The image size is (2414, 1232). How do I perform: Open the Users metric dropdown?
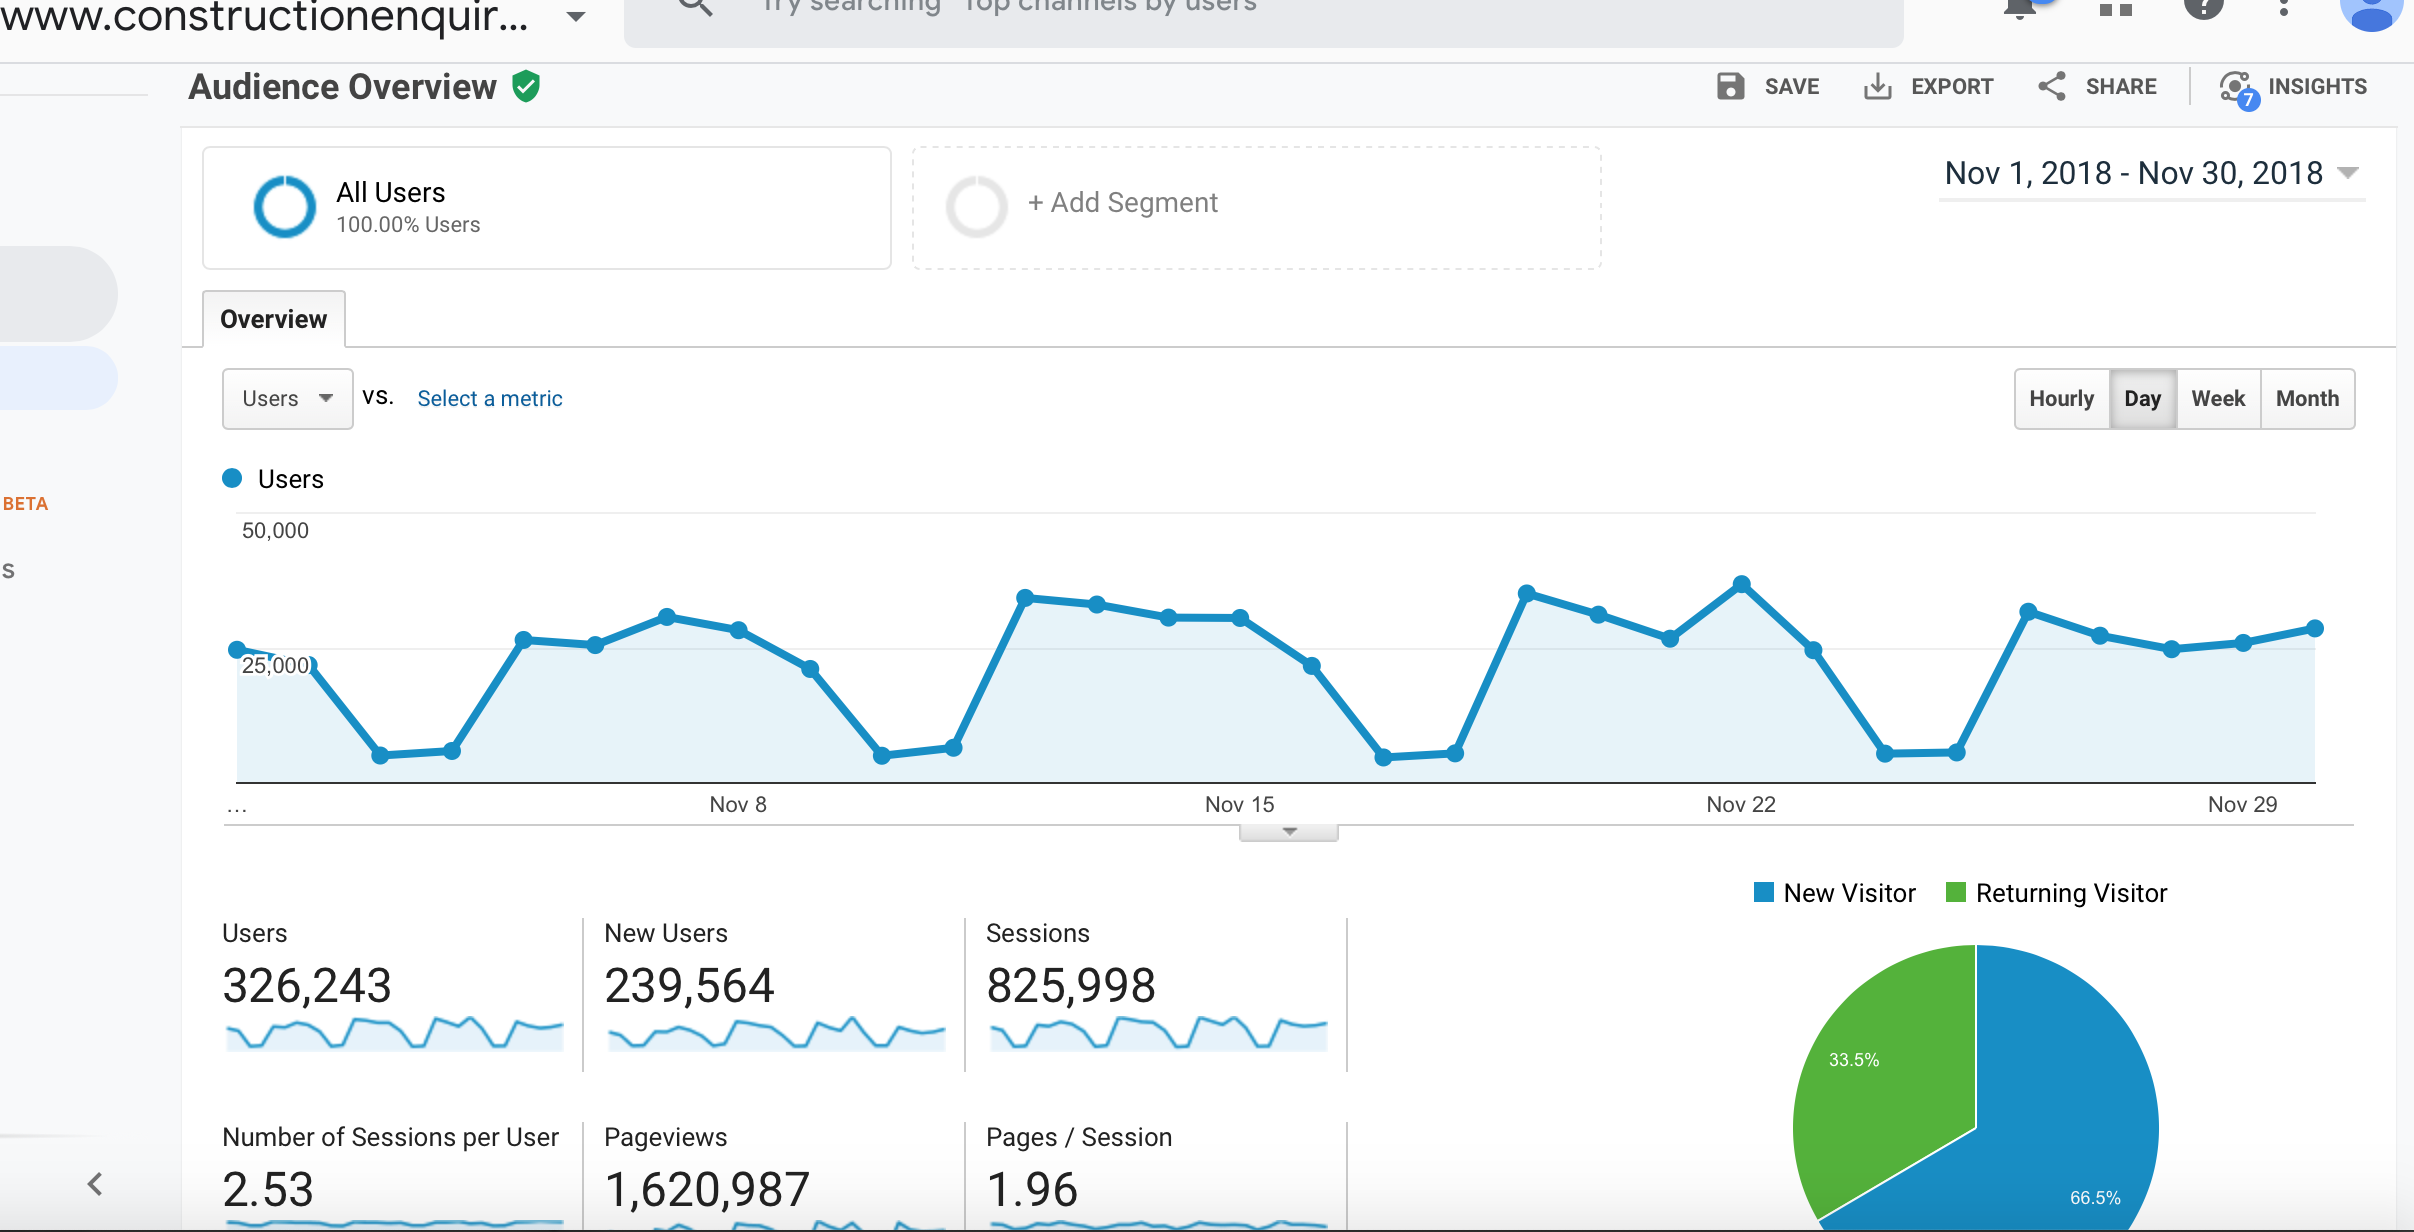[287, 398]
